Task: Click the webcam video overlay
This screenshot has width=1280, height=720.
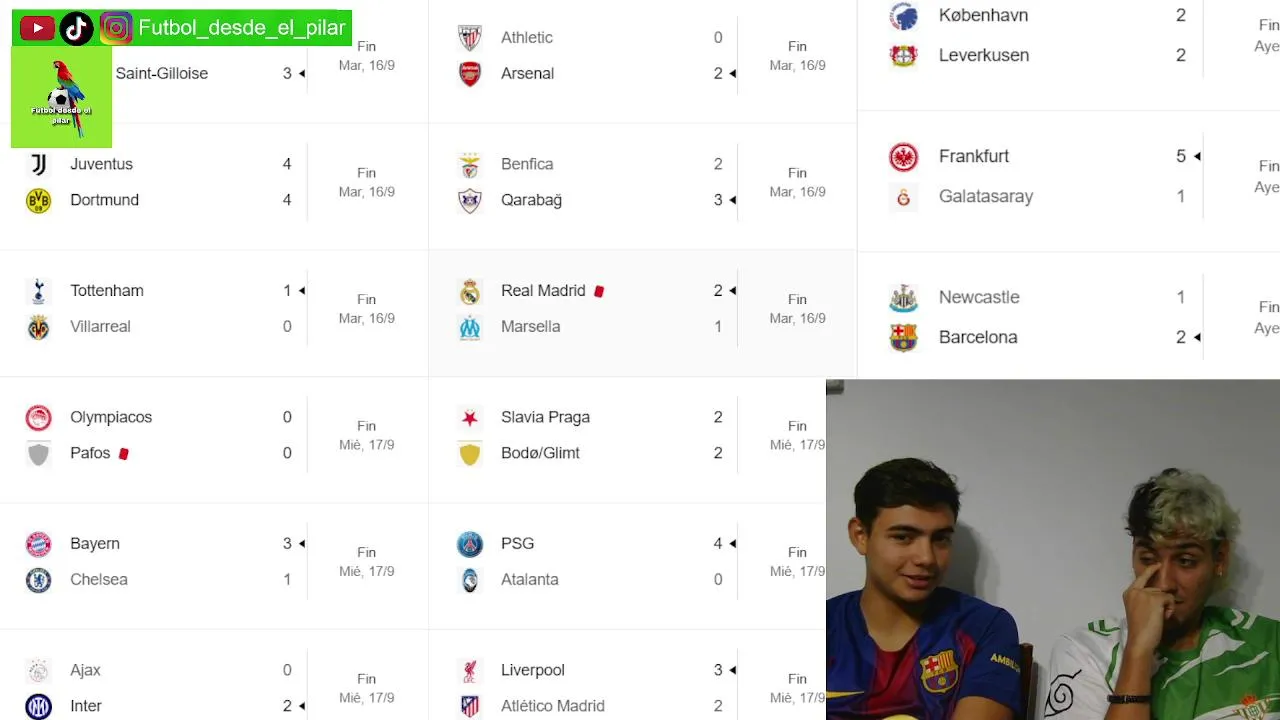Action: click(1053, 549)
